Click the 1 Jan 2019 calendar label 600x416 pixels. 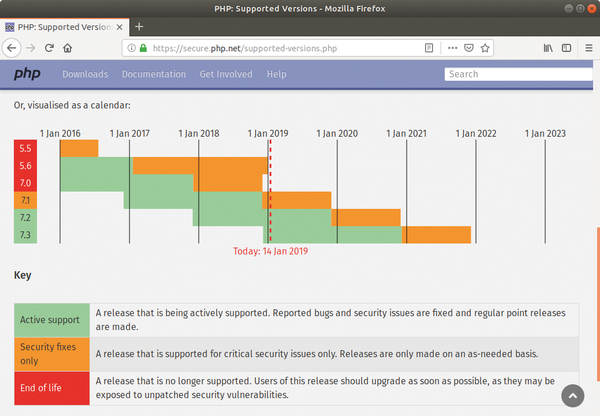click(268, 133)
